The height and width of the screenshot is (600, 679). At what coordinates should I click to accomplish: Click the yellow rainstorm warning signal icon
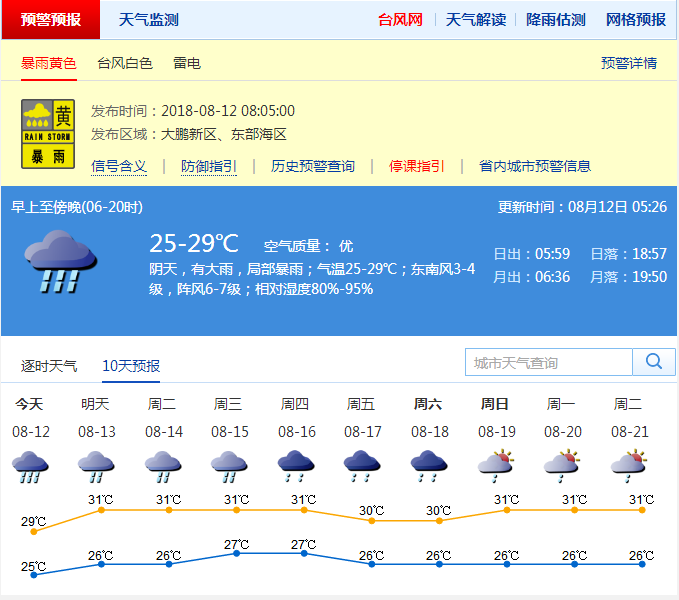pos(49,133)
